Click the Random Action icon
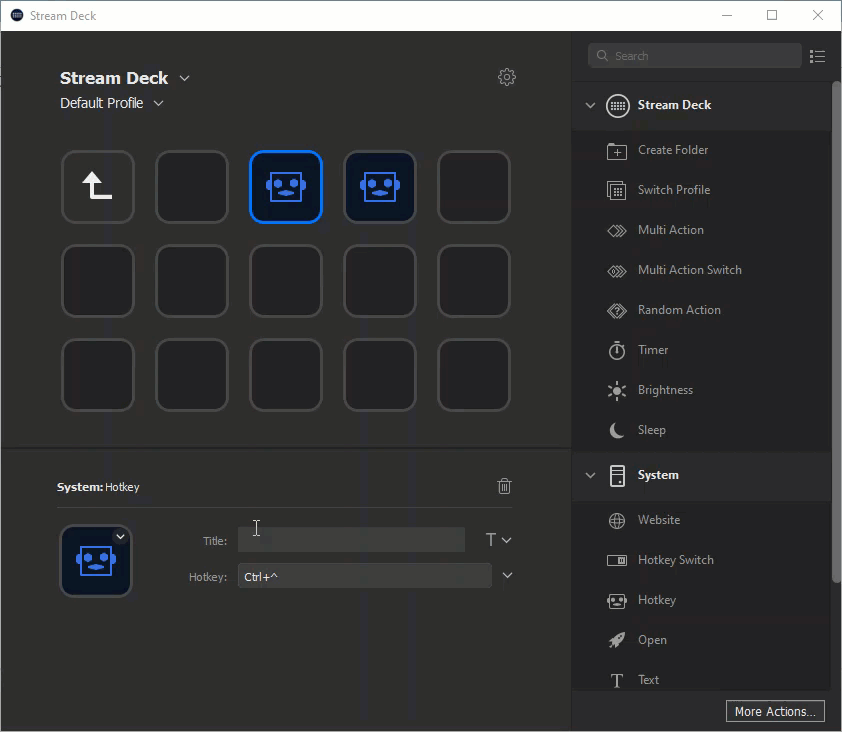The width and height of the screenshot is (842, 732). pos(616,310)
